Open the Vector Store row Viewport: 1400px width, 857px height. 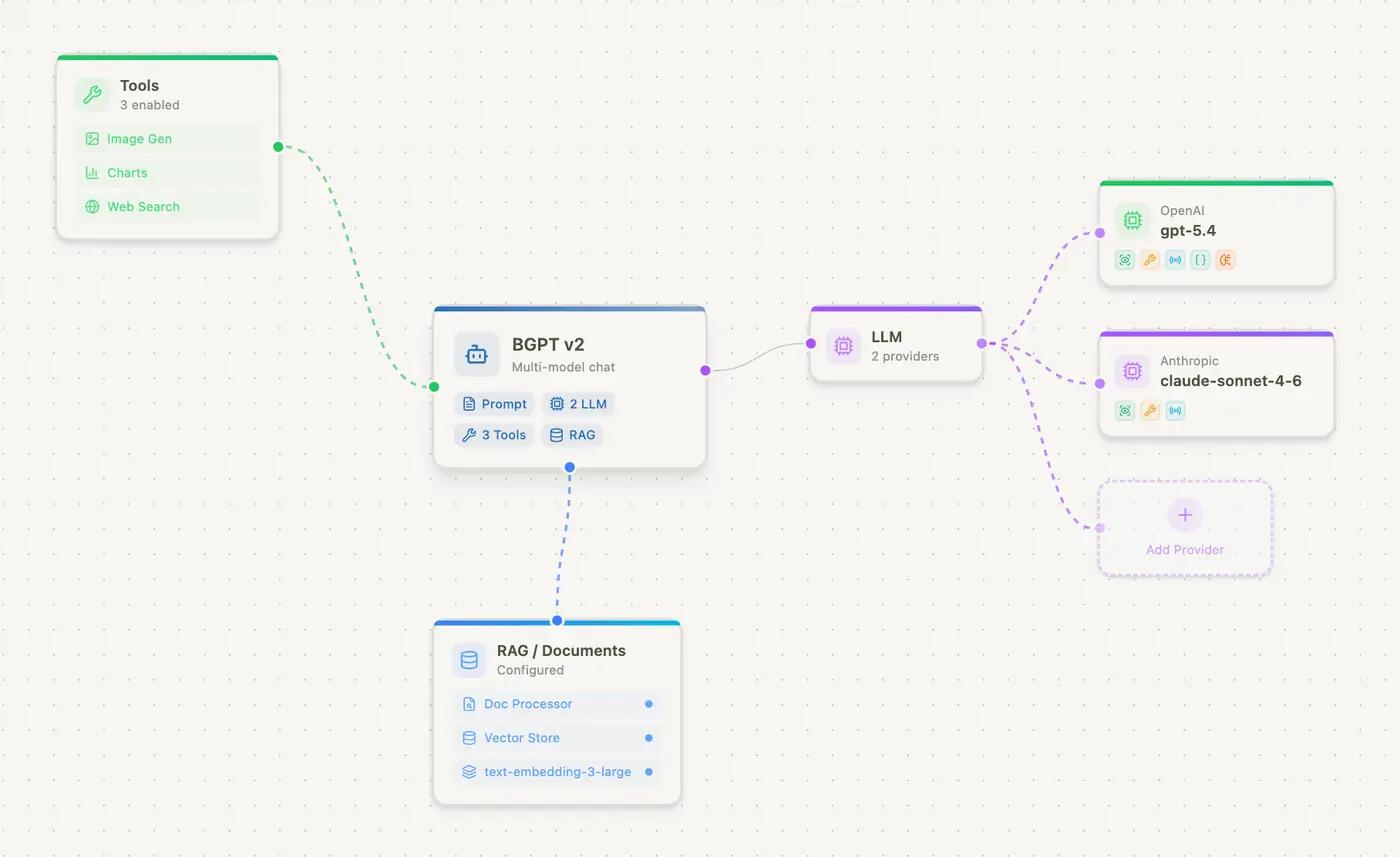(557, 738)
